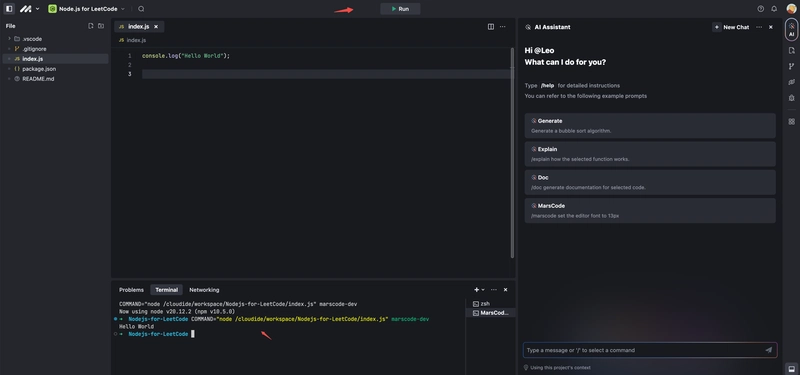Open the source control branch icon
This screenshot has width=800, height=375.
point(791,66)
